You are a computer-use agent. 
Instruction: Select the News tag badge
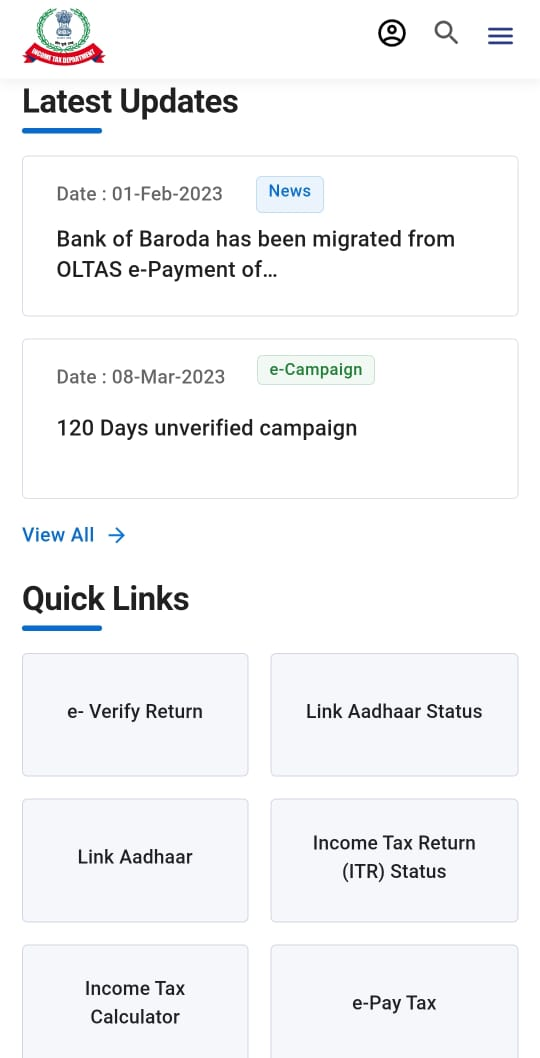coord(290,194)
